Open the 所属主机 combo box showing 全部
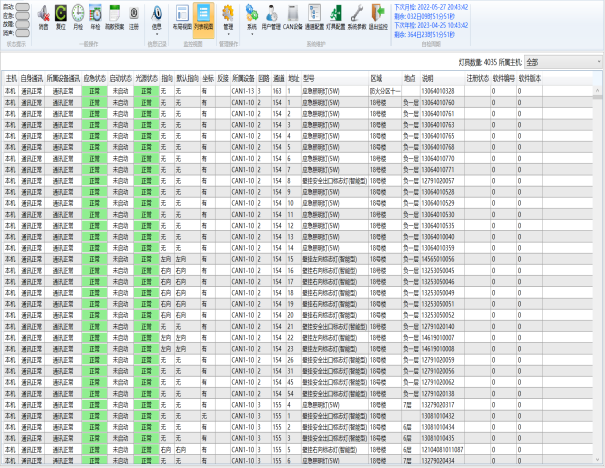Screen dimensions: 605x468 click(x=561, y=62)
